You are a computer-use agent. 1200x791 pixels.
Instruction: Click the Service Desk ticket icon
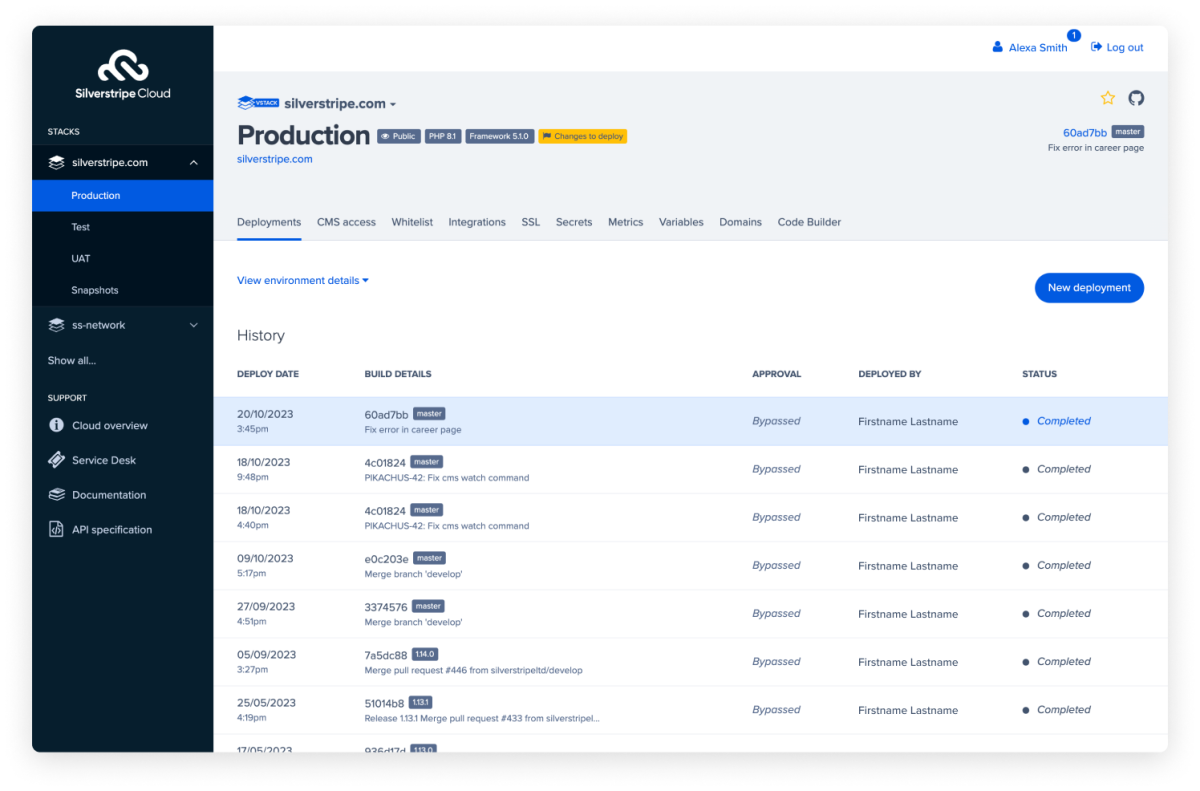[56, 460]
